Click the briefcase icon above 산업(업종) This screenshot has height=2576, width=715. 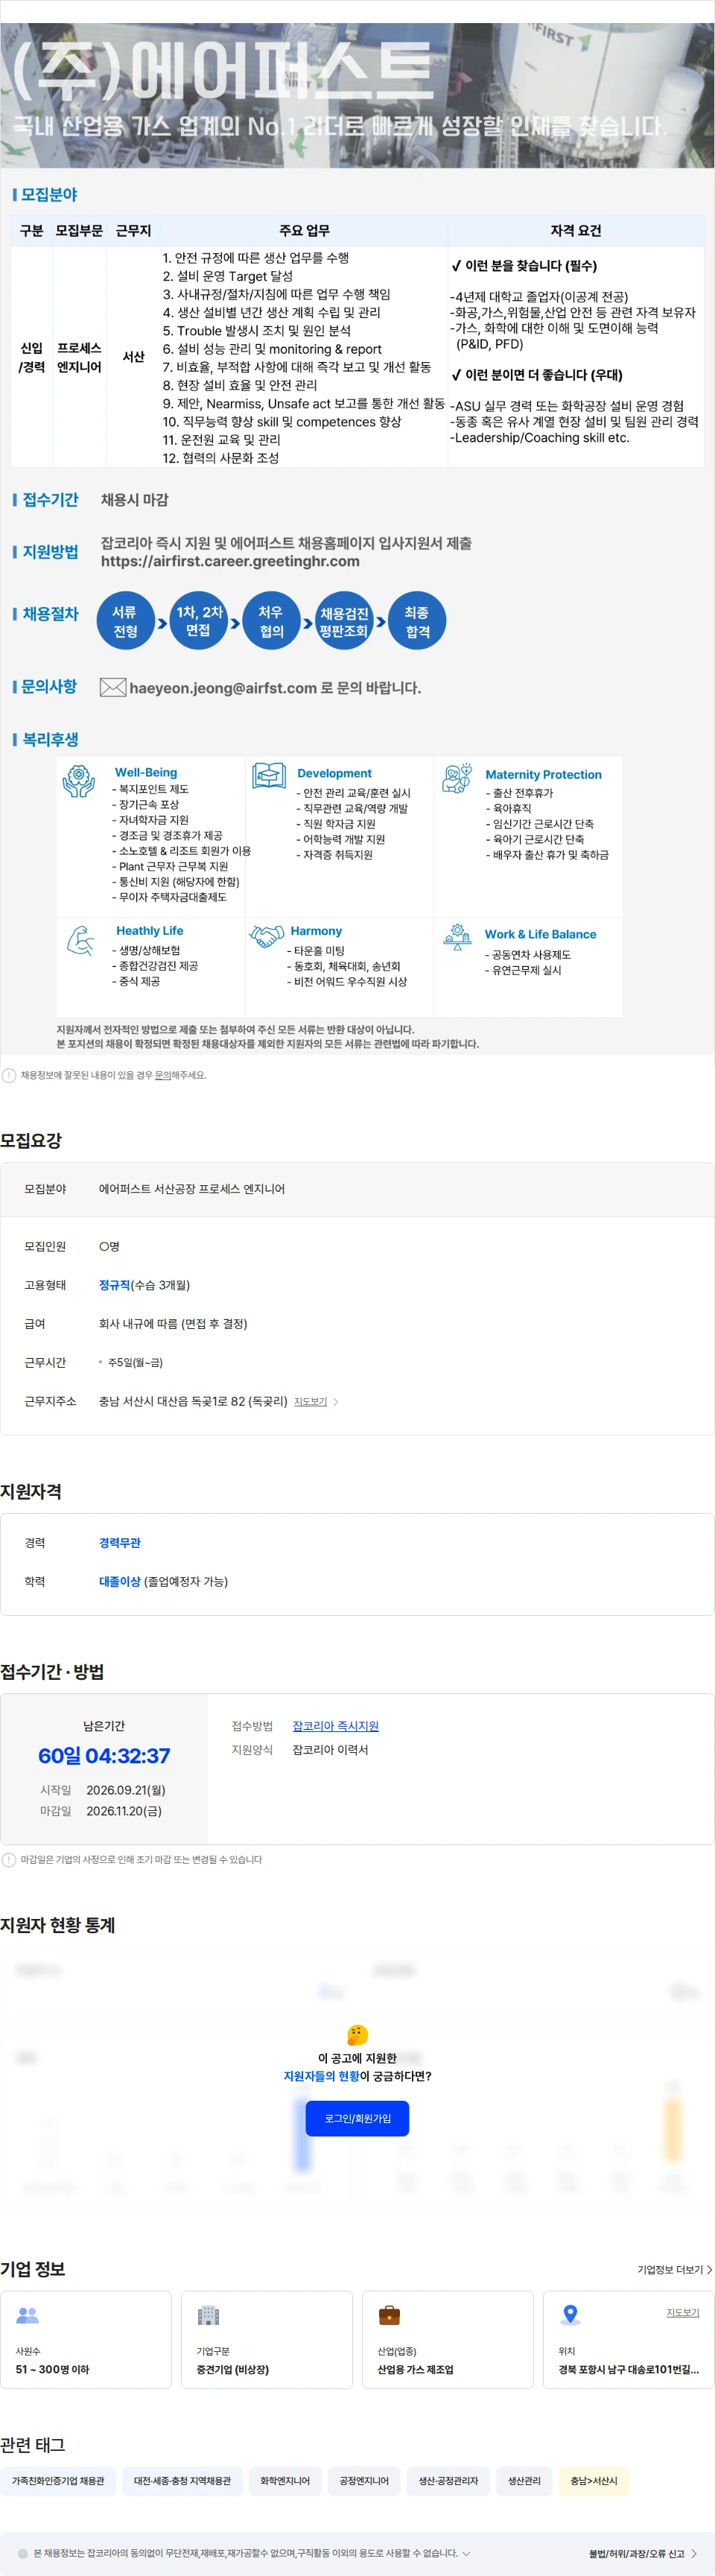pos(389,2314)
